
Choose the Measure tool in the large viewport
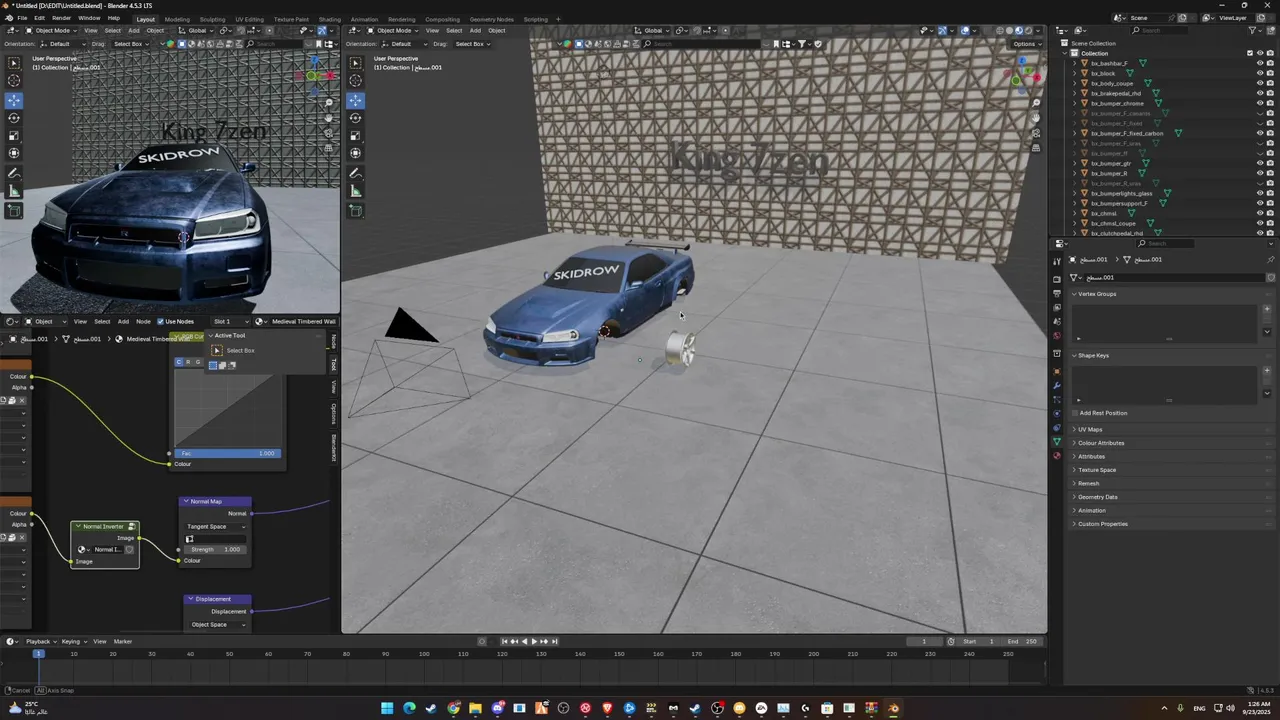[x=355, y=192]
